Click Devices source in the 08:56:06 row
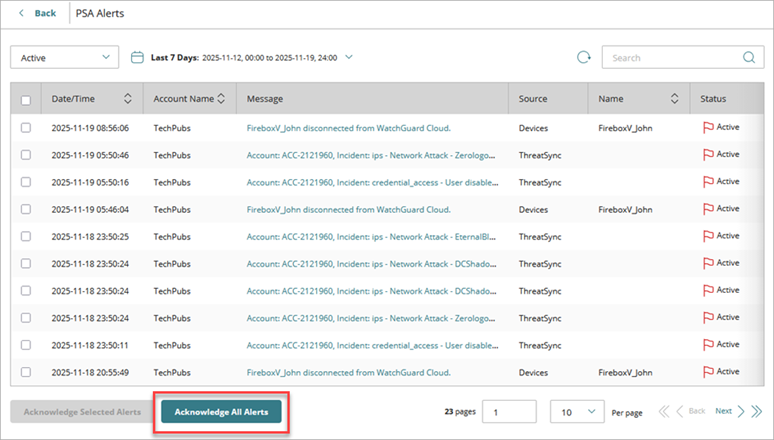 tap(533, 128)
